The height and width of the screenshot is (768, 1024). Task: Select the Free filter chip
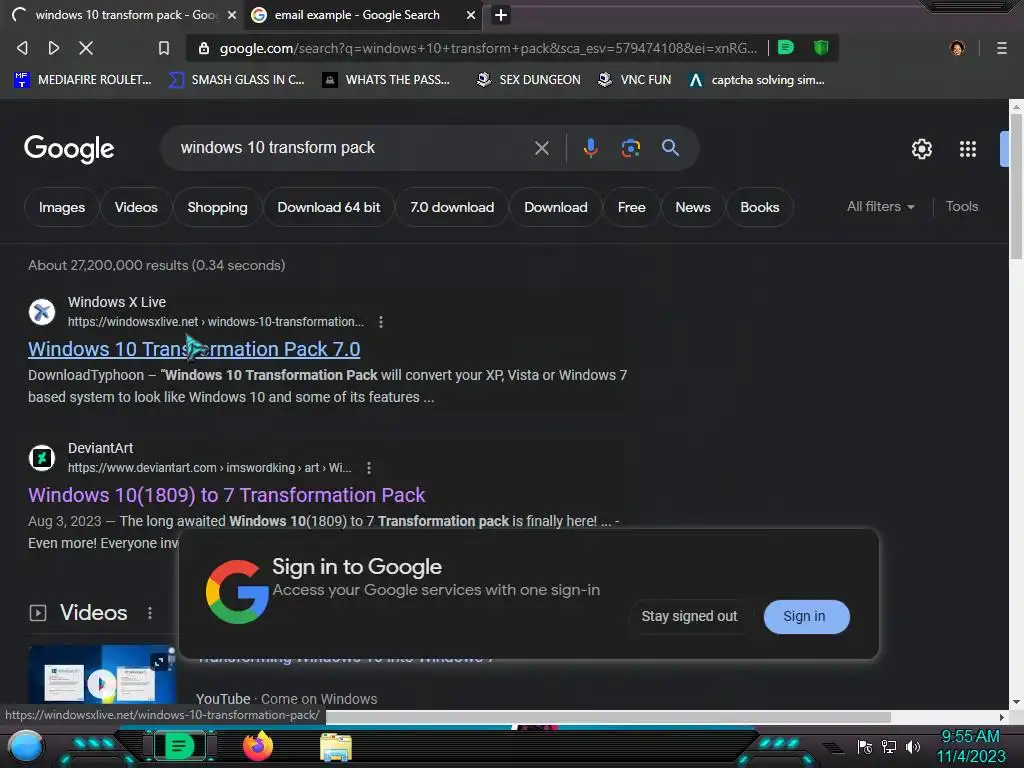[632, 207]
